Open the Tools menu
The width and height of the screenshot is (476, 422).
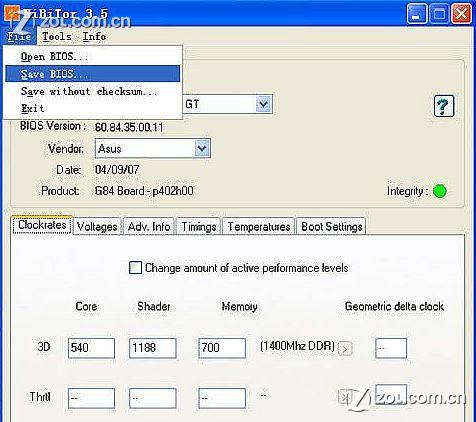click(57, 36)
